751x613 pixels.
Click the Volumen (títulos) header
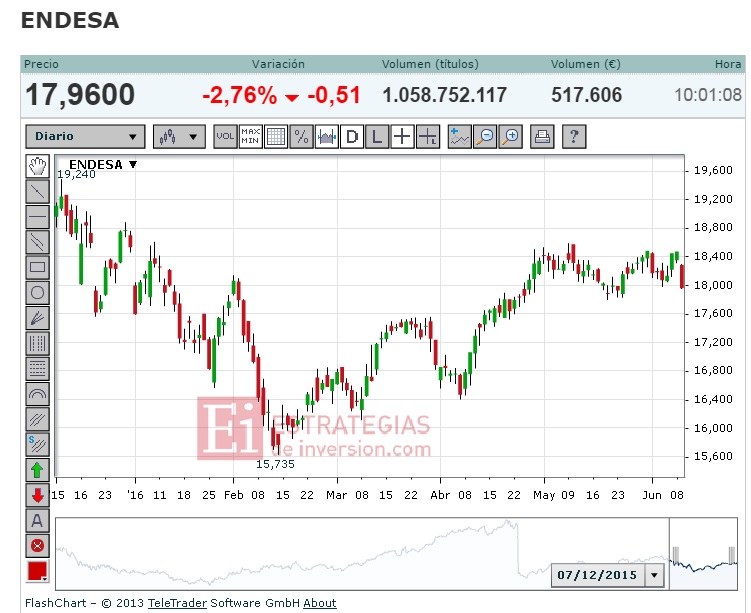[430, 64]
